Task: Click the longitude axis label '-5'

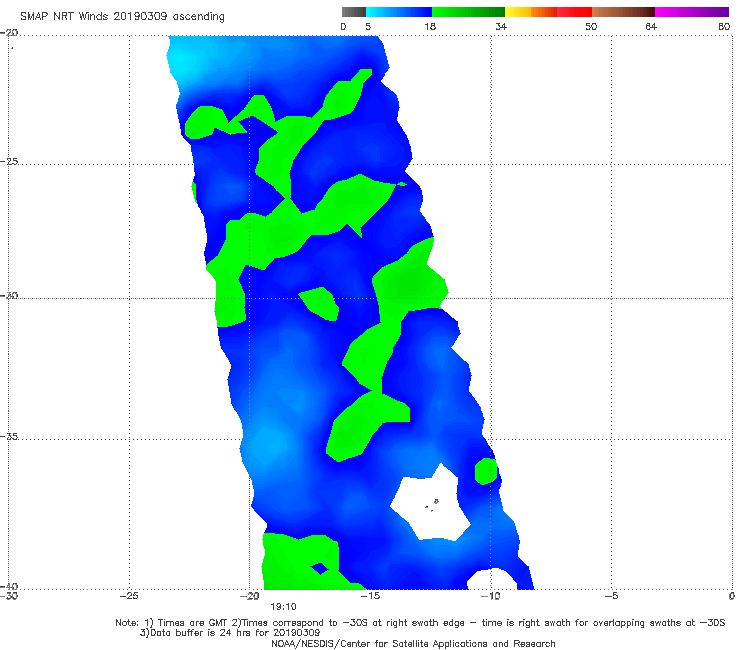Action: click(x=611, y=596)
